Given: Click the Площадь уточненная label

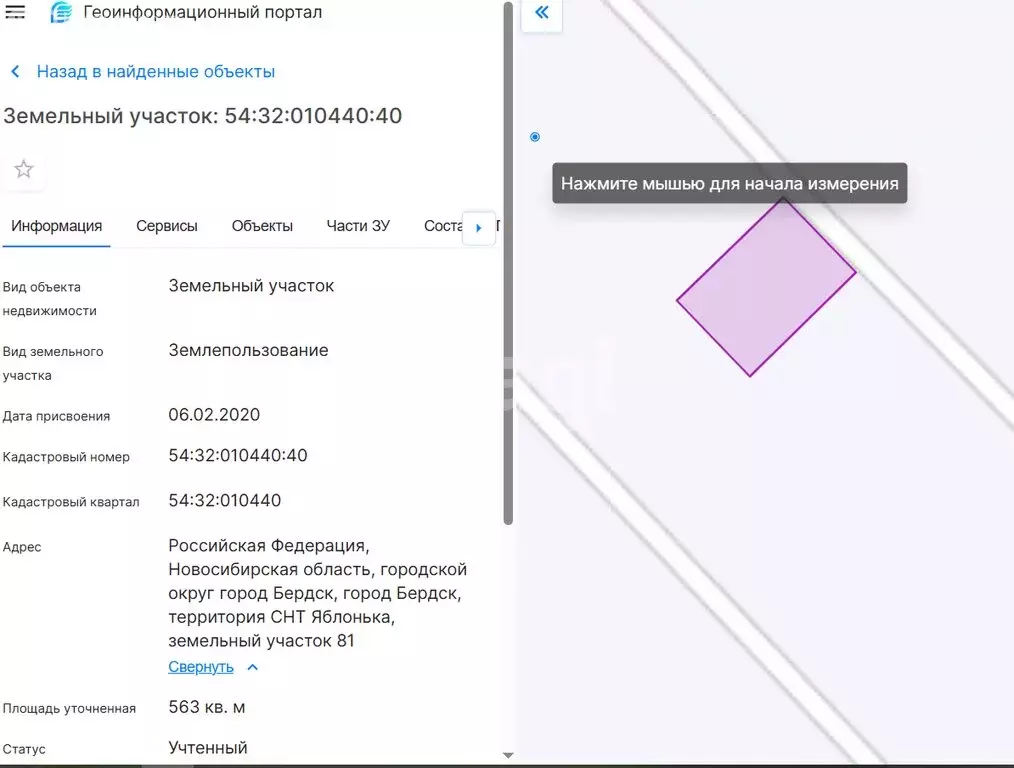Looking at the screenshot, I should point(69,709).
